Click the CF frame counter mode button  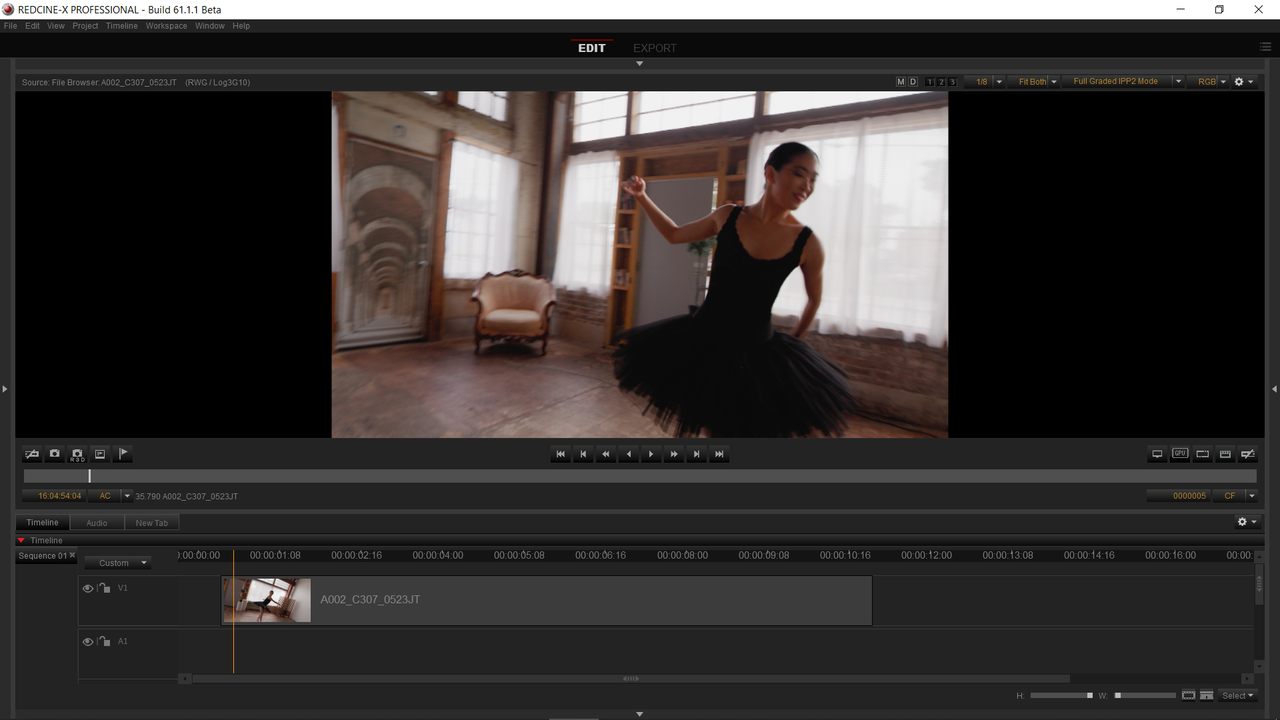[1230, 496]
